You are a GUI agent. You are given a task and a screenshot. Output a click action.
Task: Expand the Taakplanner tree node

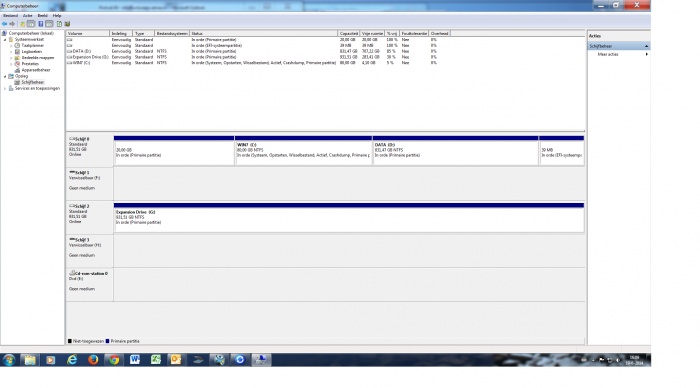(x=11, y=46)
